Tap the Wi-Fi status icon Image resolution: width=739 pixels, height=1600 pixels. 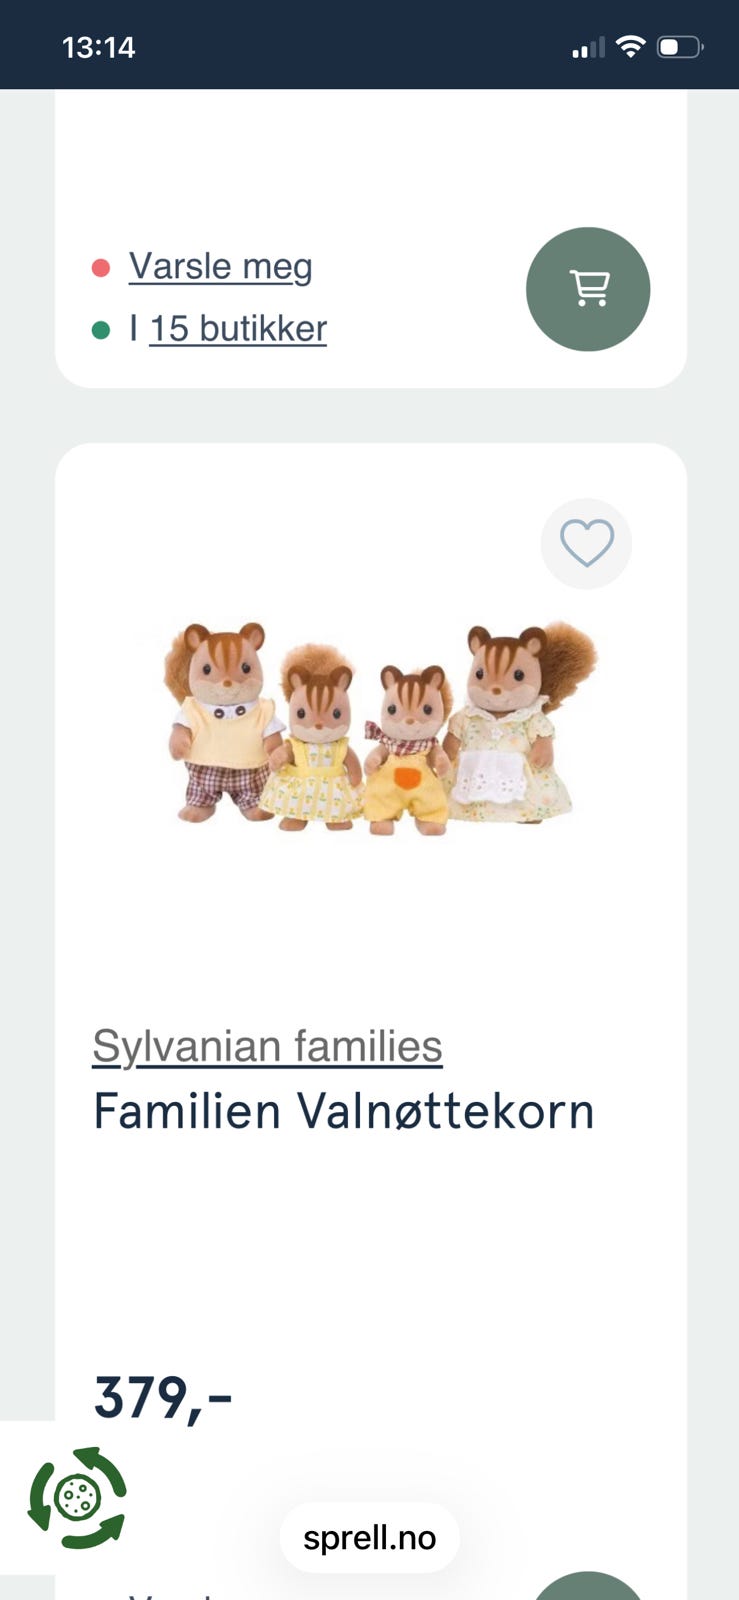click(x=630, y=46)
